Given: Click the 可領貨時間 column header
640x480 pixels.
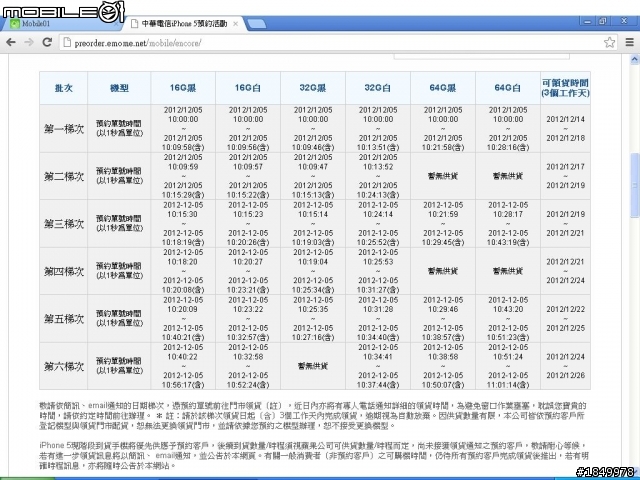Looking at the screenshot, I should (565, 88).
